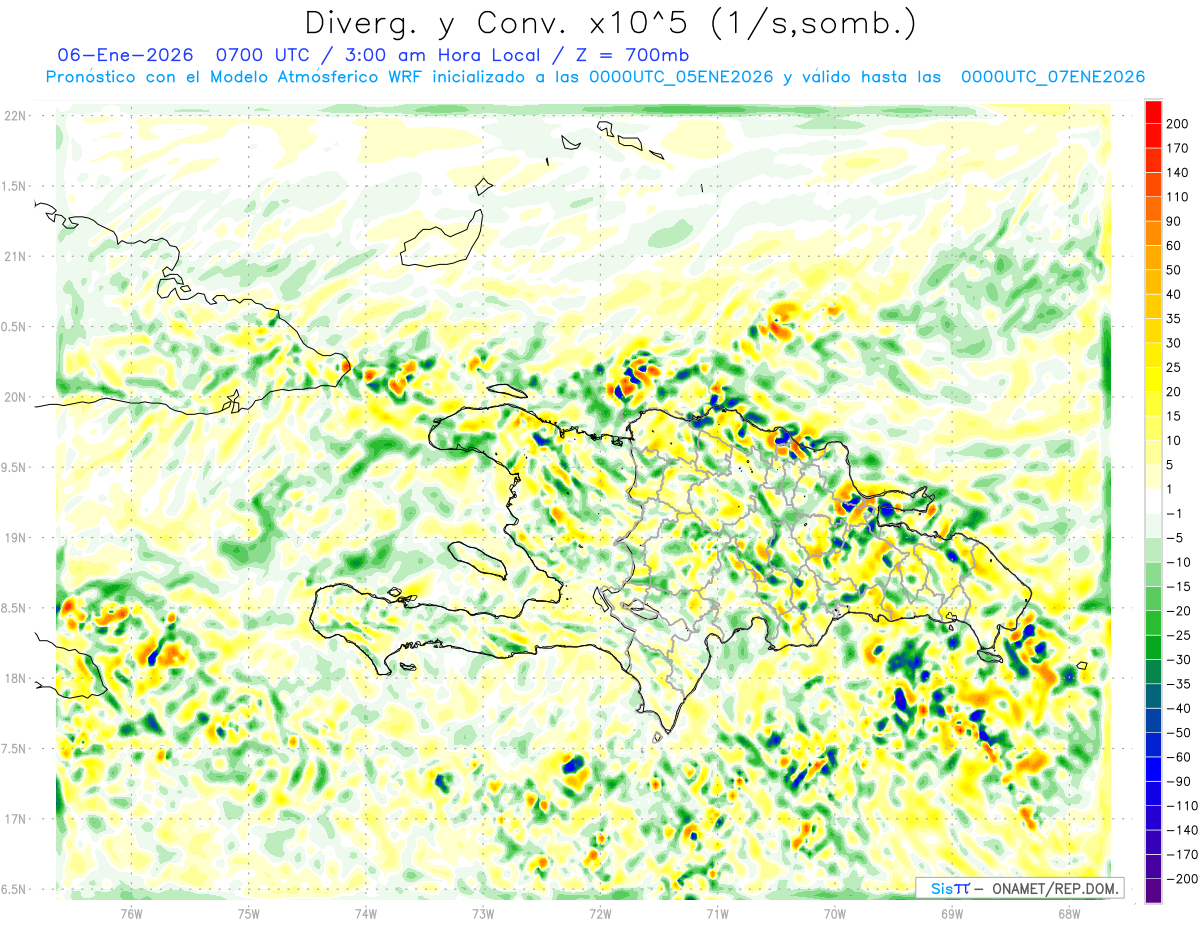Click the '-10' color scale value
1200x927 pixels.
(1179, 563)
